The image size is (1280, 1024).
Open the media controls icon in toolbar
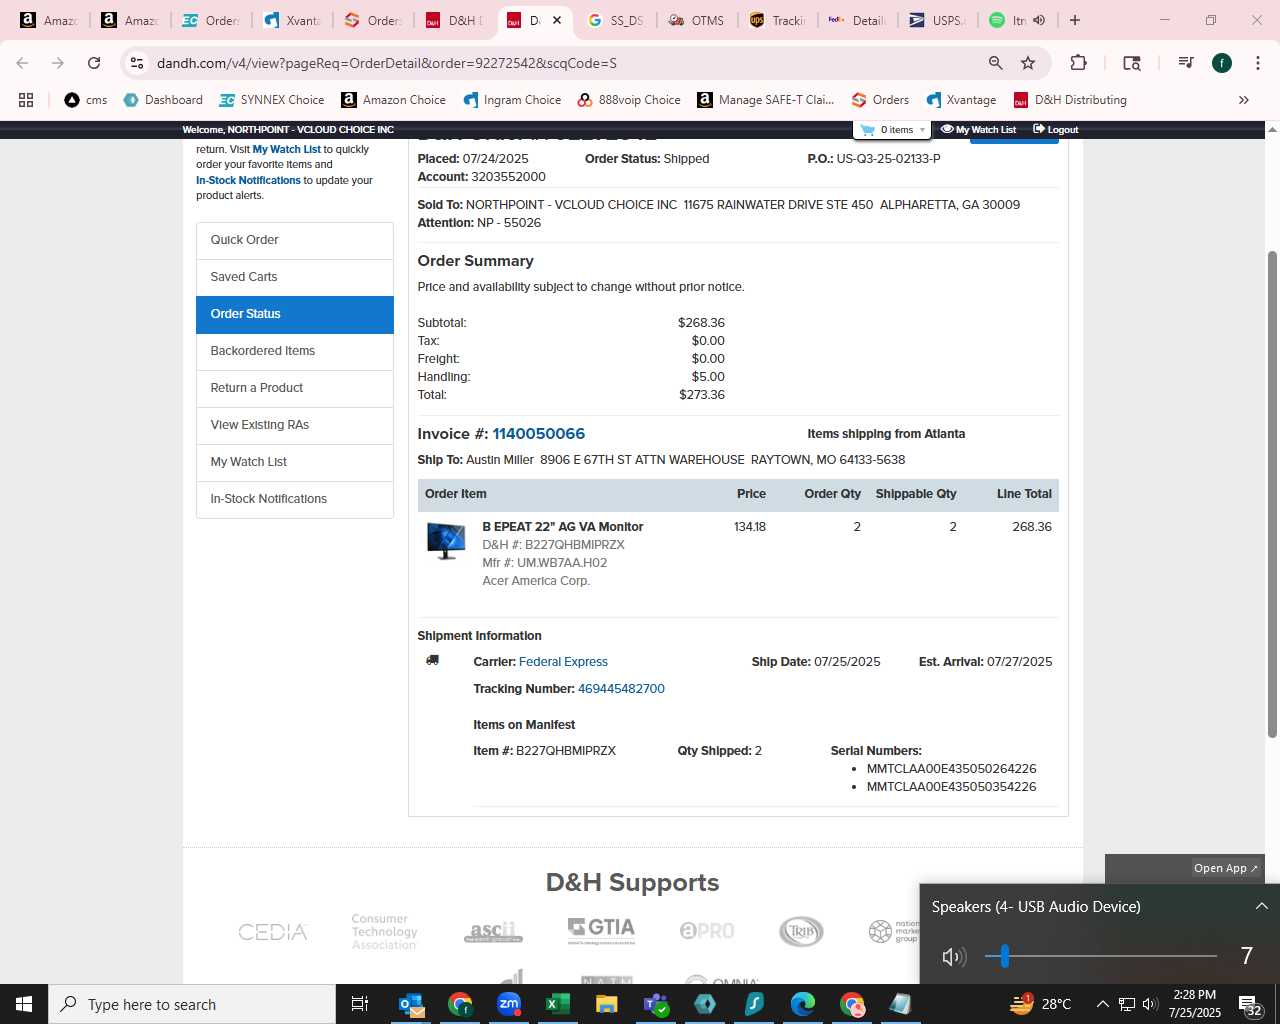coord(1186,63)
